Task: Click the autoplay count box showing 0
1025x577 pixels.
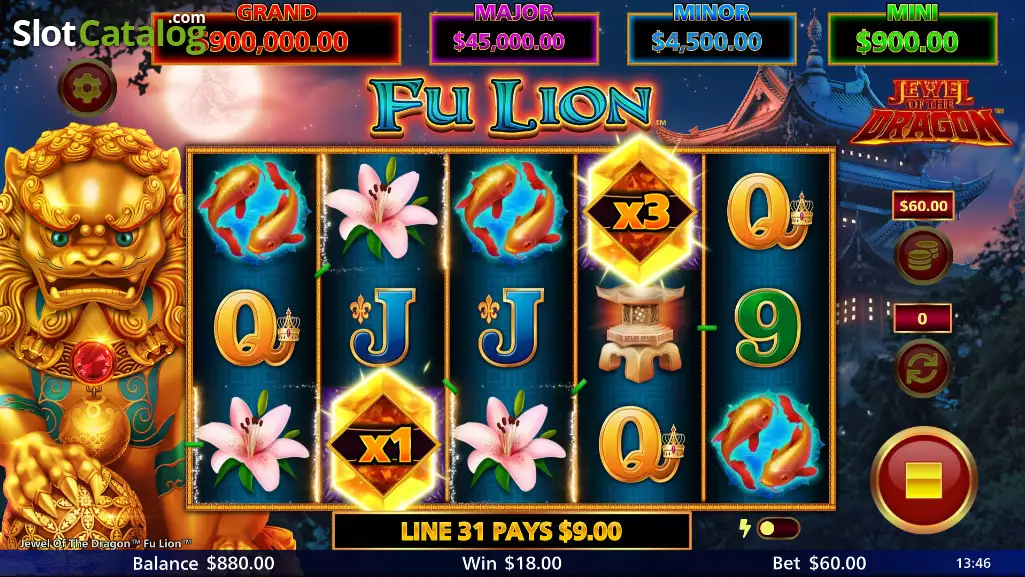Action: point(922,318)
